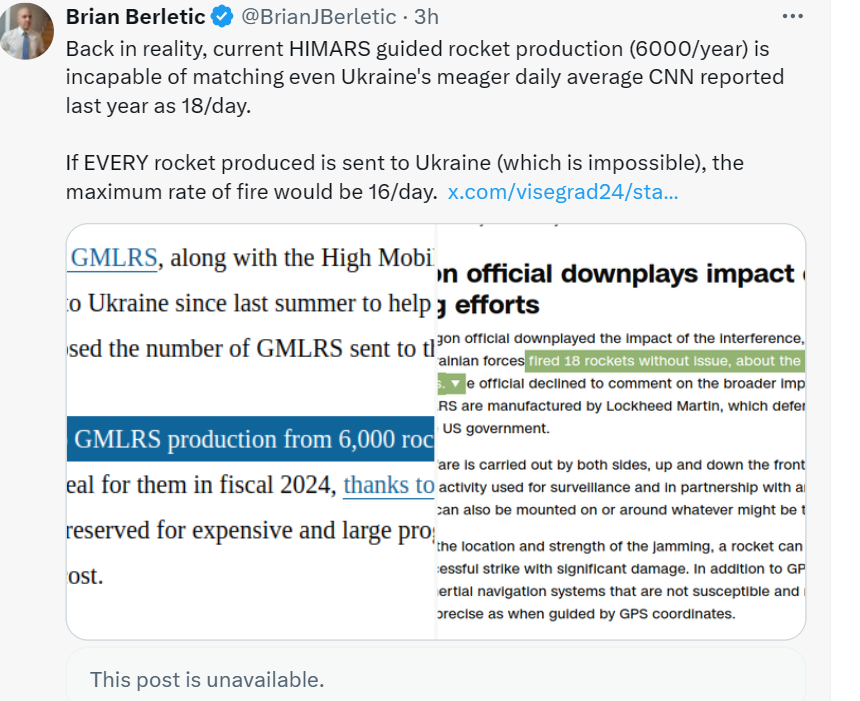Image resolution: width=860 pixels, height=701 pixels.
Task: Follow the x.com/visegrad24 link
Action: pos(563,192)
